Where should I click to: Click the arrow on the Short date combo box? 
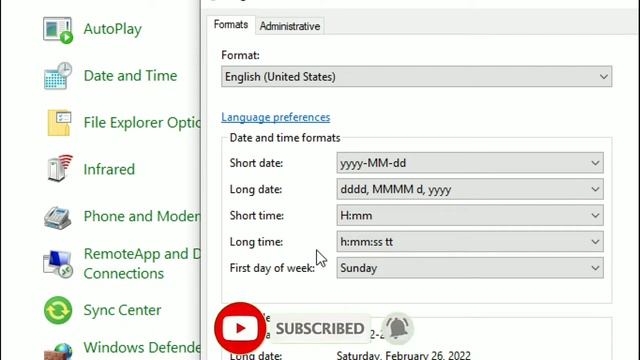pyautogui.click(x=595, y=163)
